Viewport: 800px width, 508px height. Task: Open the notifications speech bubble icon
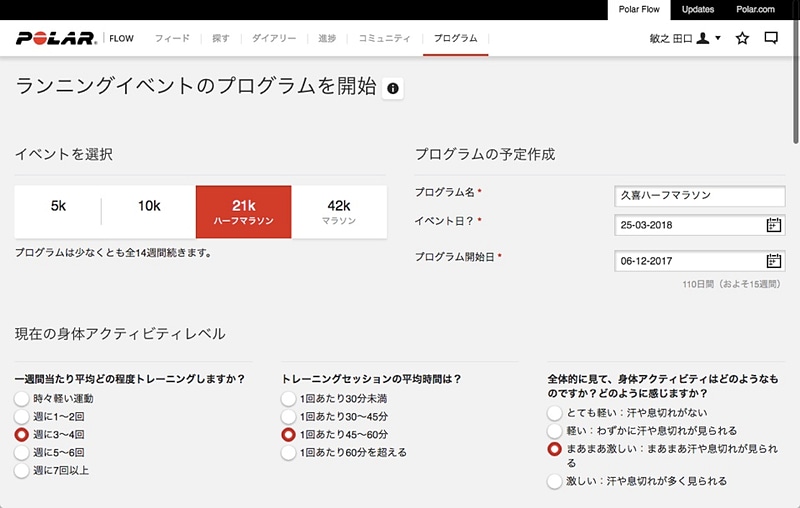[771, 38]
